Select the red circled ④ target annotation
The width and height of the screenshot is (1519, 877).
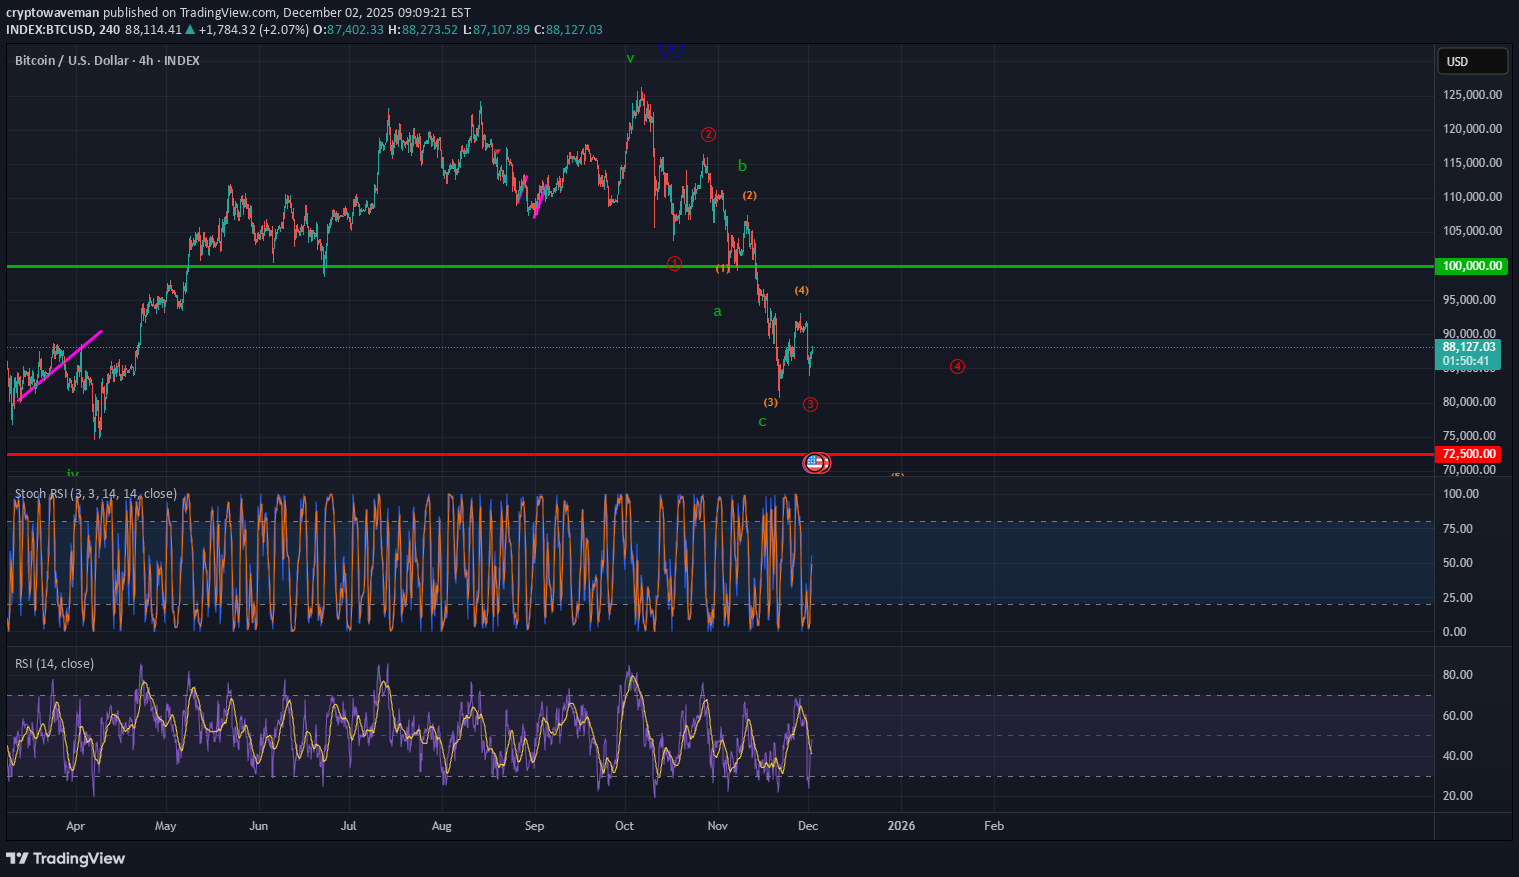957,366
